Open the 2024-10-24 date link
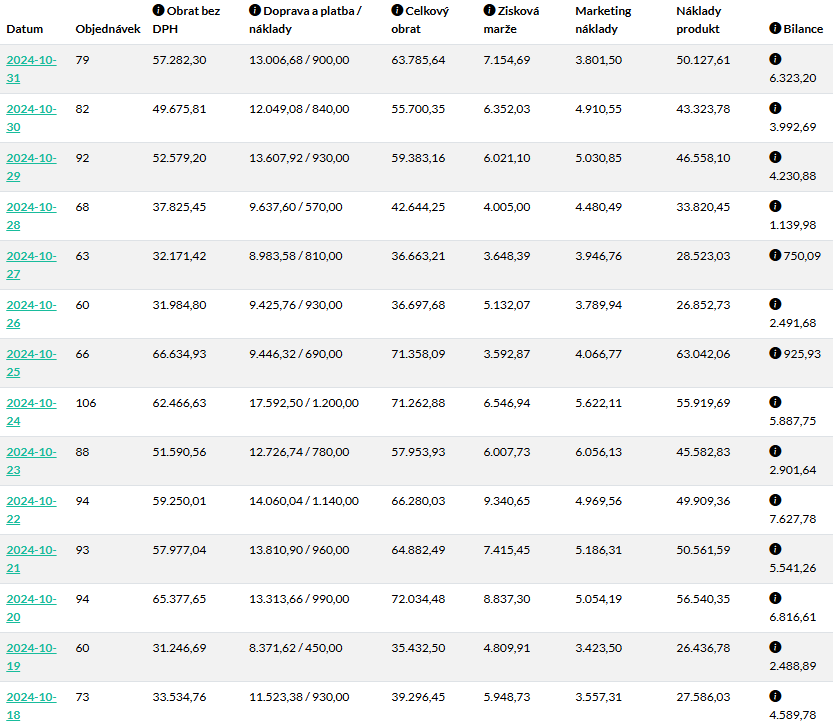 tap(31, 412)
